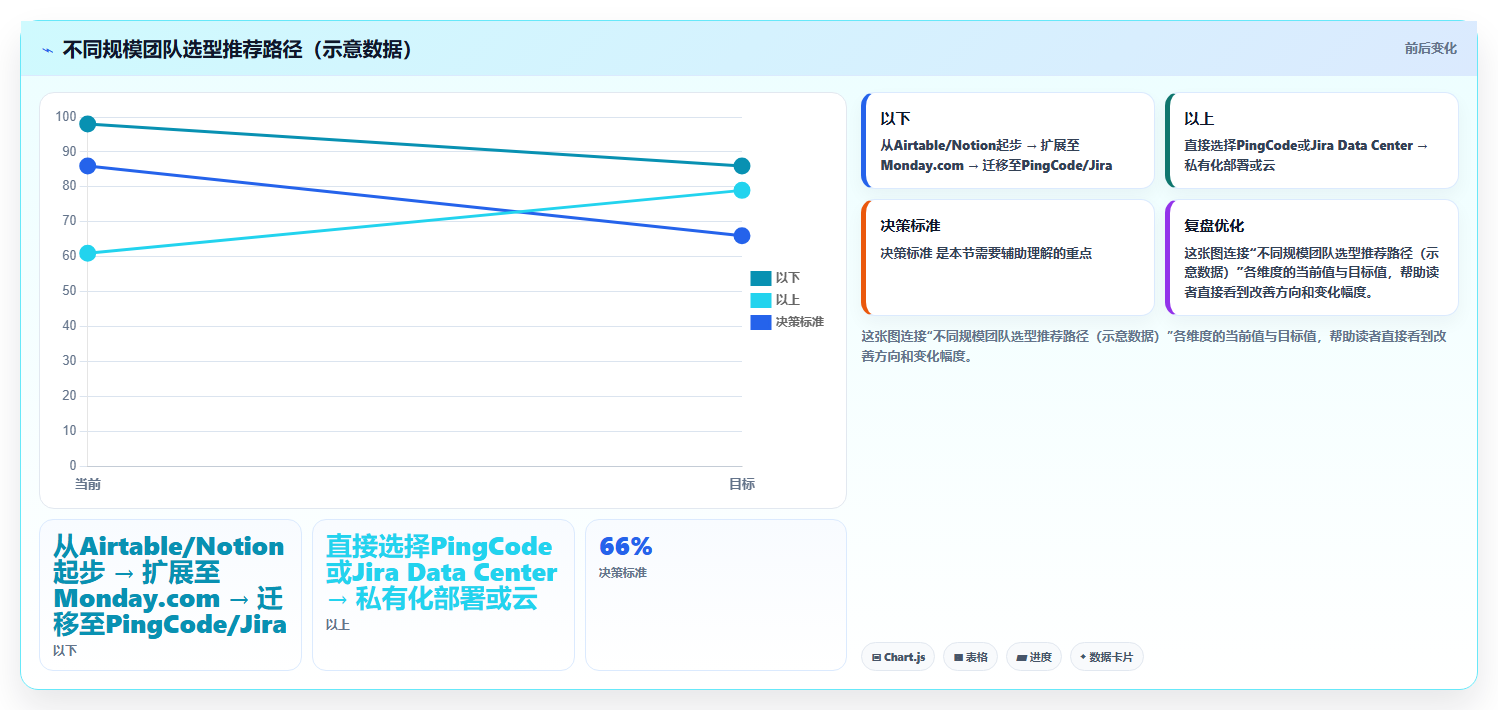Image resolution: width=1498 pixels, height=710 pixels.
Task: Toggle the 以上 legend color box
Action: tap(761, 300)
